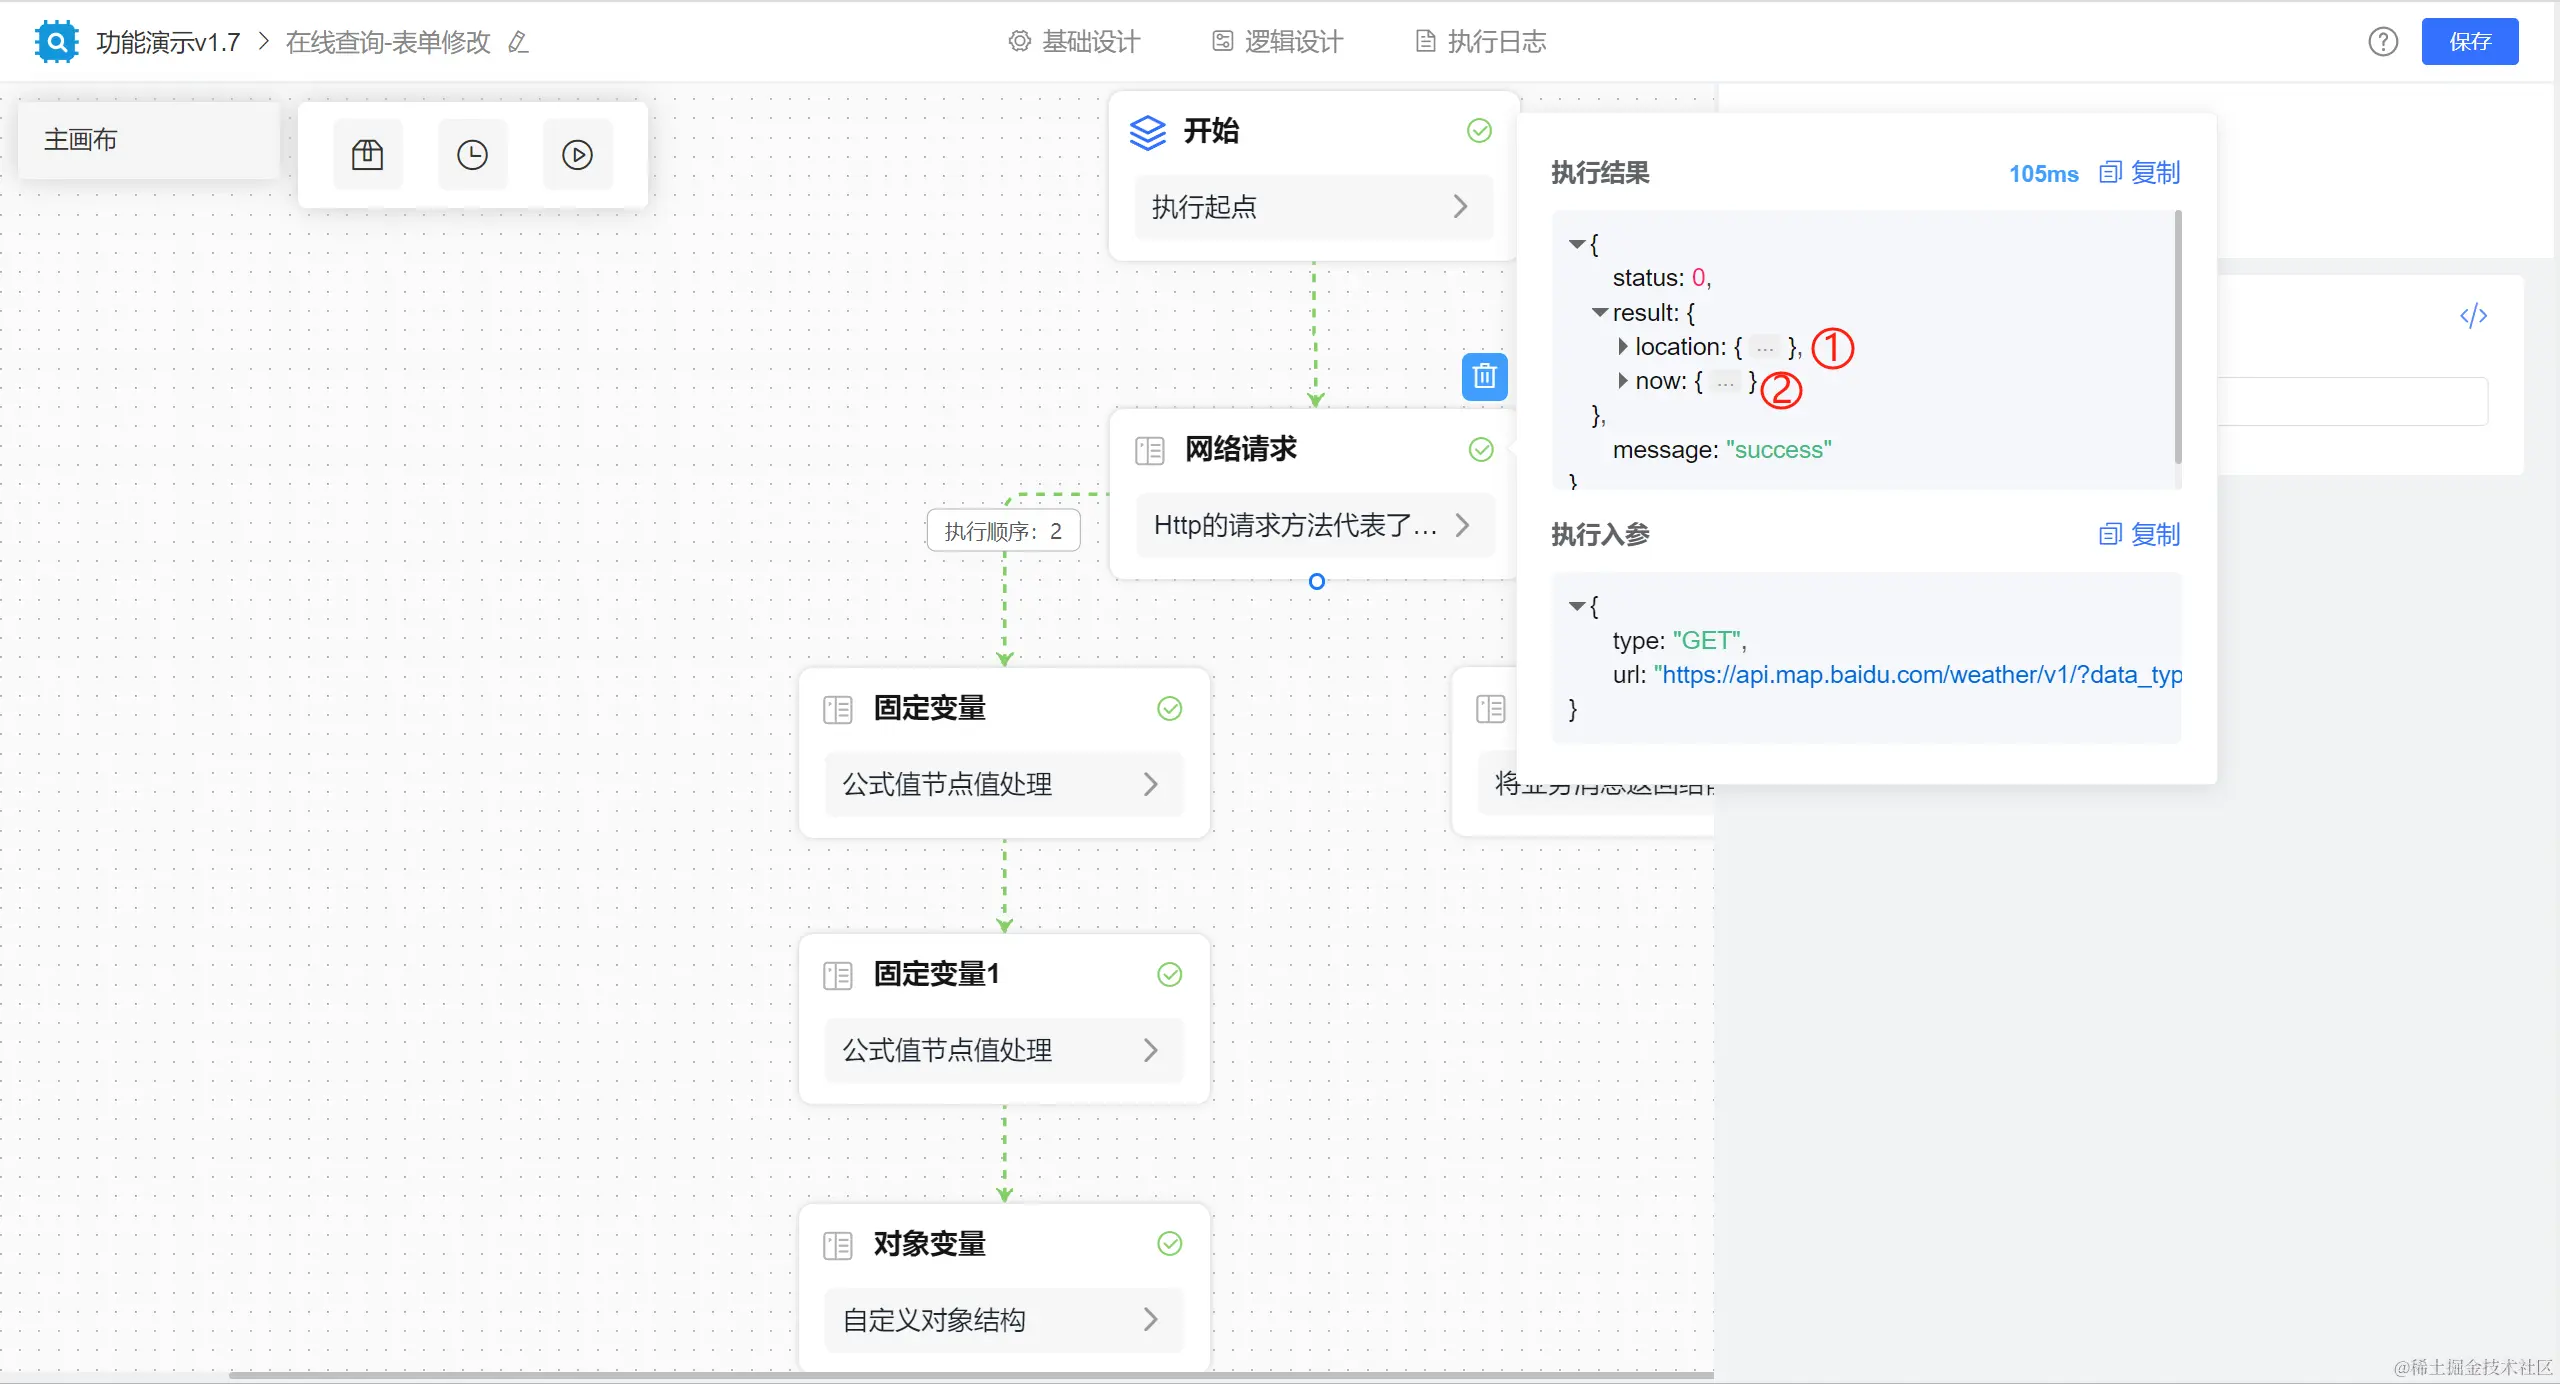The image size is (2560, 1384).
Task: Click the edit pencil beside title
Action: pos(518,42)
